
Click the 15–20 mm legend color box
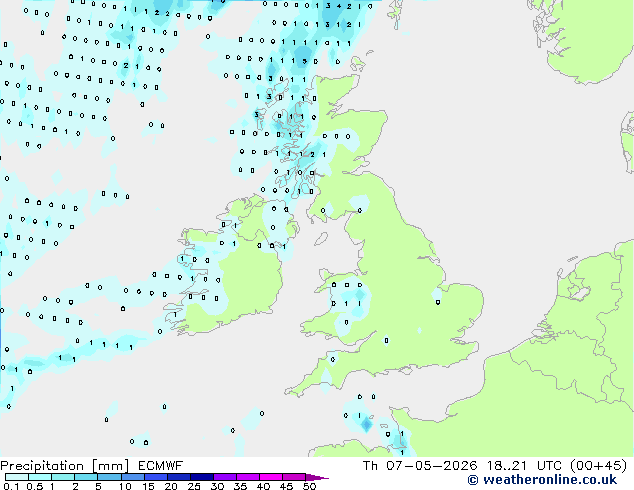tap(156, 477)
